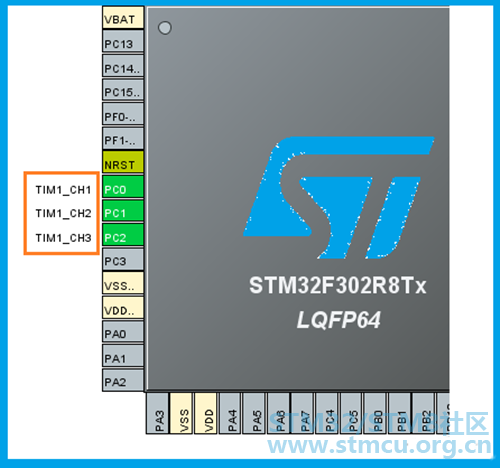Select the VDD.. pin above PA0

click(x=123, y=307)
